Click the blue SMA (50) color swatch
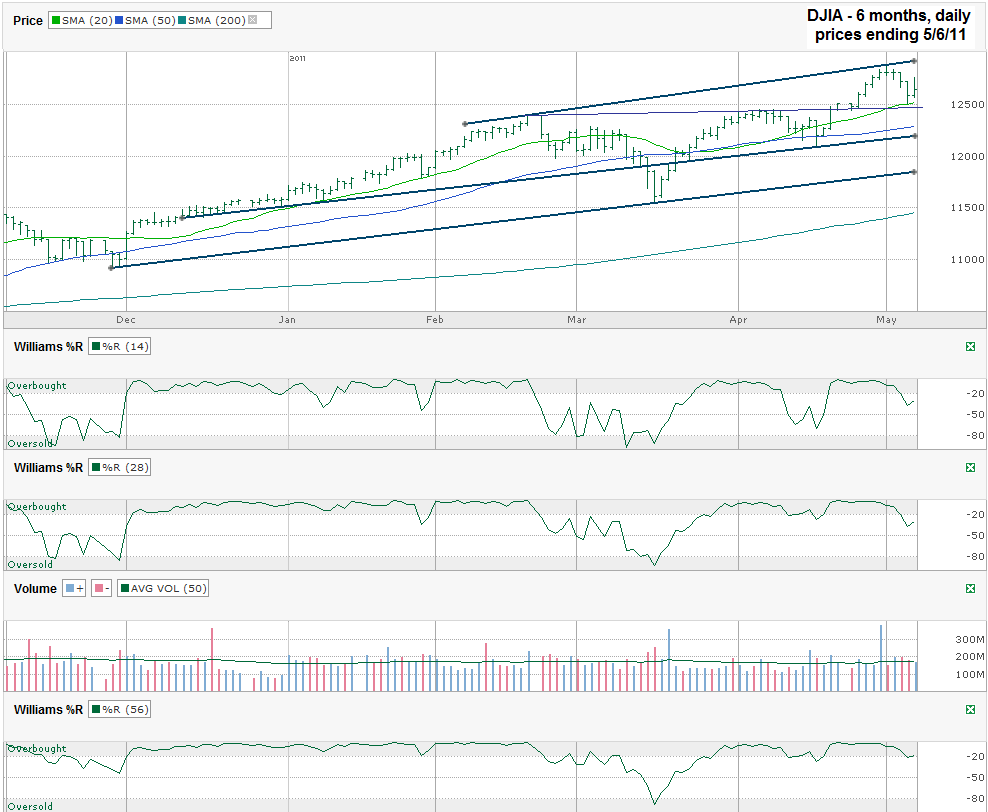The height and width of the screenshot is (812, 988). point(119,20)
